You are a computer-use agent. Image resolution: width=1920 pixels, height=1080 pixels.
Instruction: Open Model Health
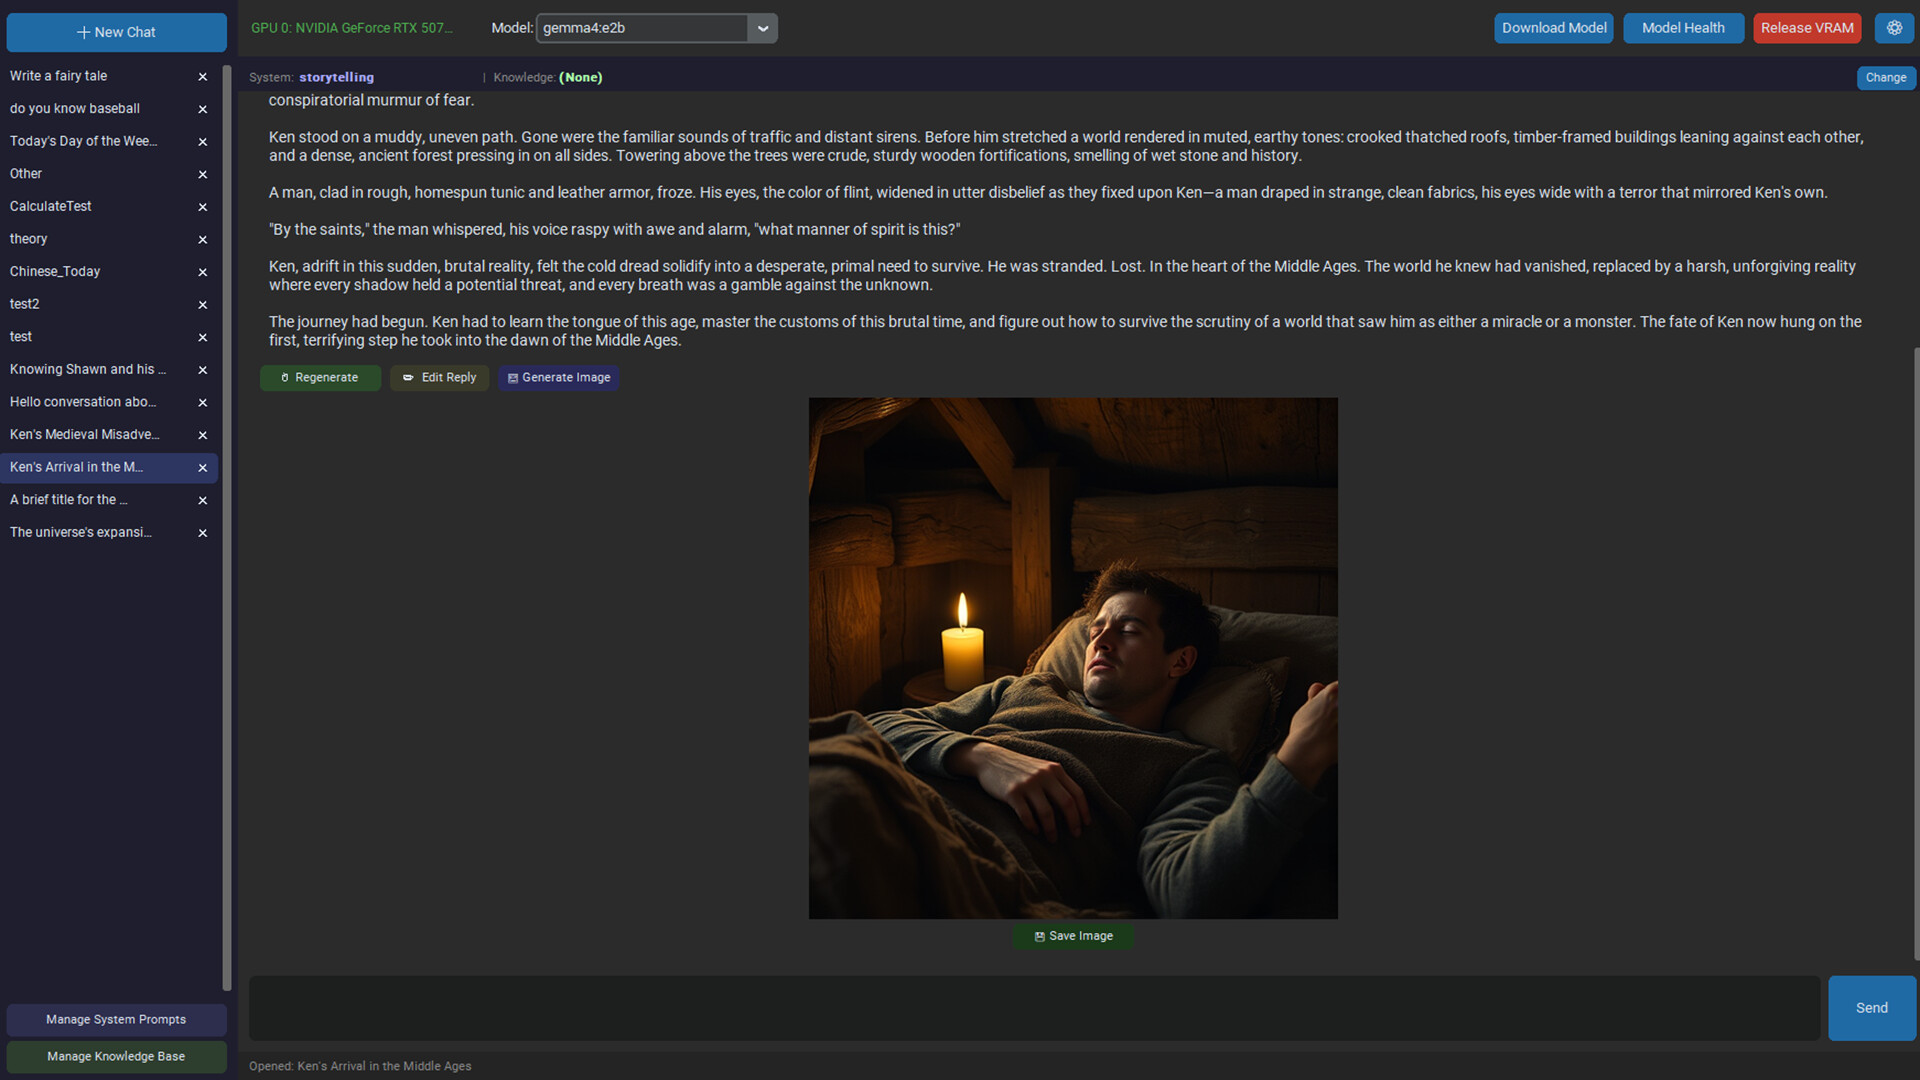1683,28
